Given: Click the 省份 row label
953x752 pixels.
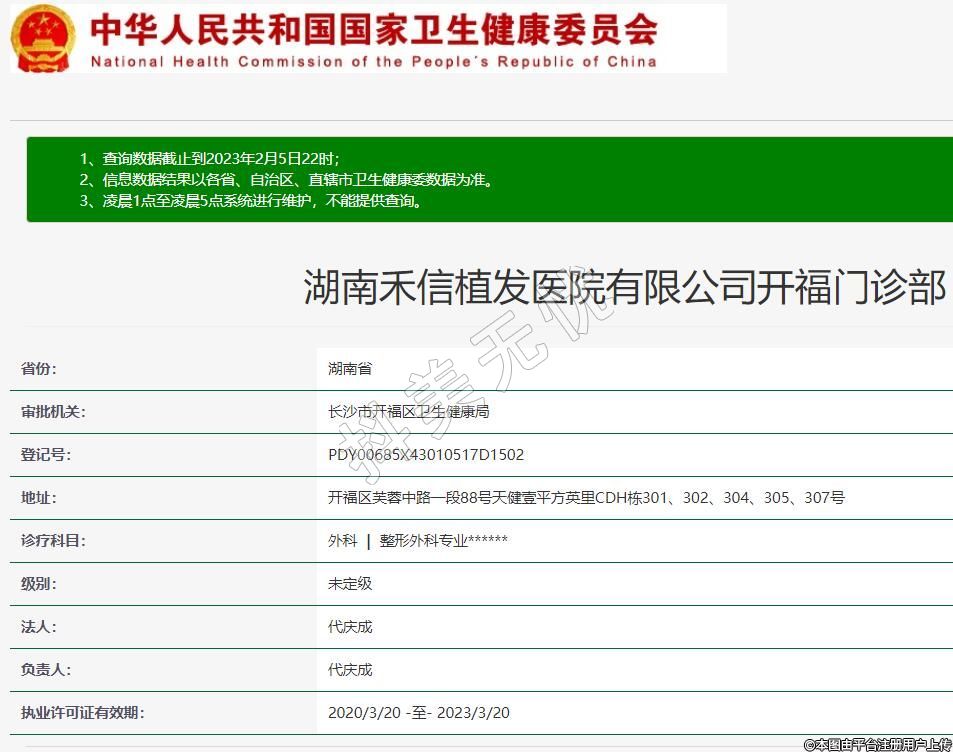Looking at the screenshot, I should coord(39,368).
